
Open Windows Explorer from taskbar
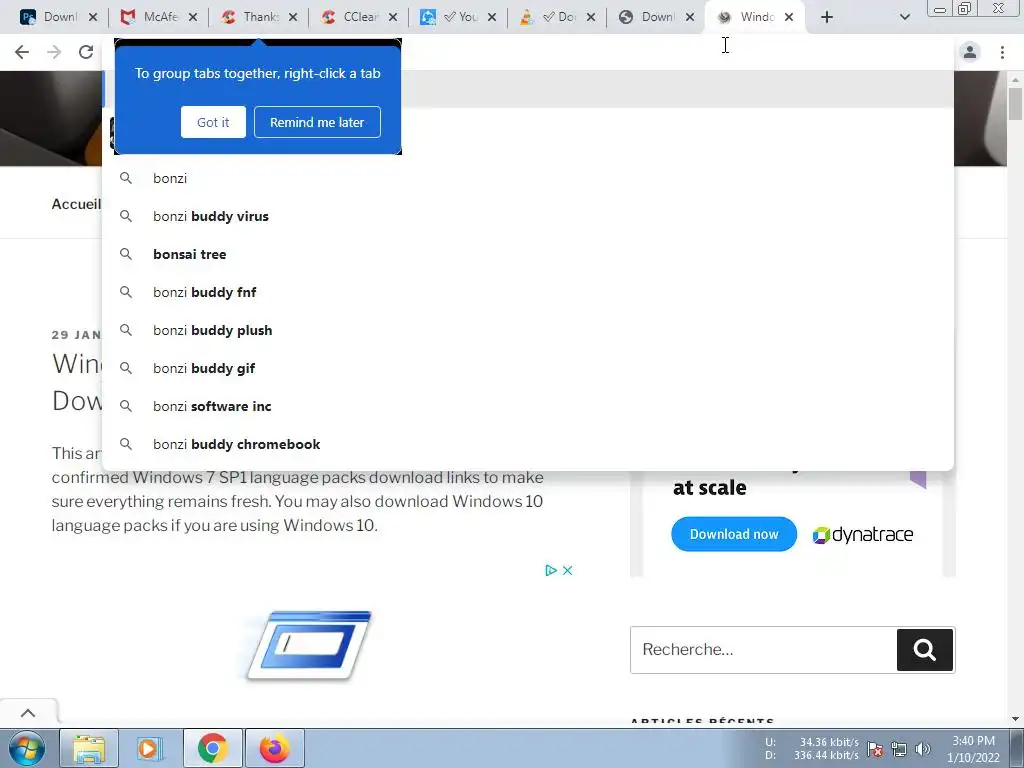(x=89, y=748)
